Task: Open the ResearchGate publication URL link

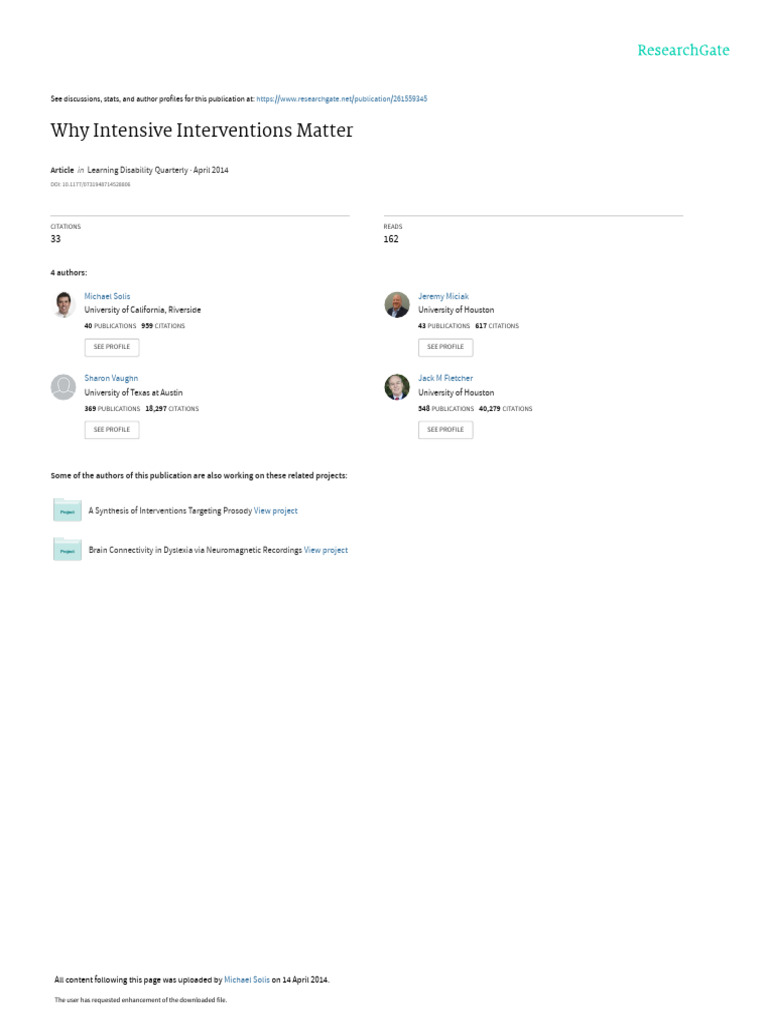Action: click(x=342, y=99)
